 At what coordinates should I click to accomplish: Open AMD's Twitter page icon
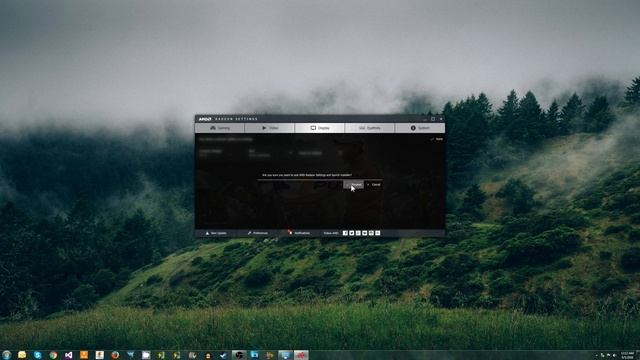[352, 233]
